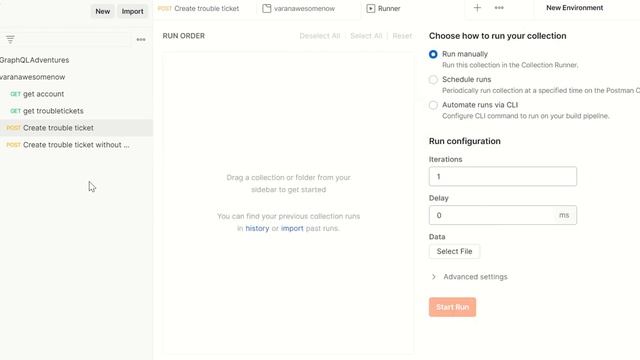Open New Environment selector
Viewport: 640px width, 360px height.
point(574,8)
